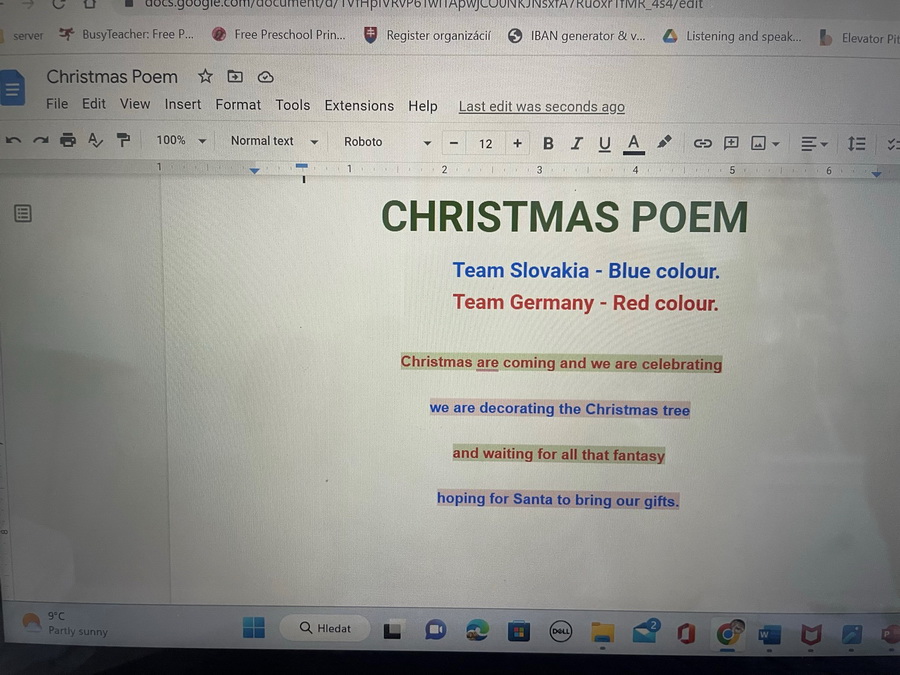Click the spelling and grammar check icon

[96, 141]
